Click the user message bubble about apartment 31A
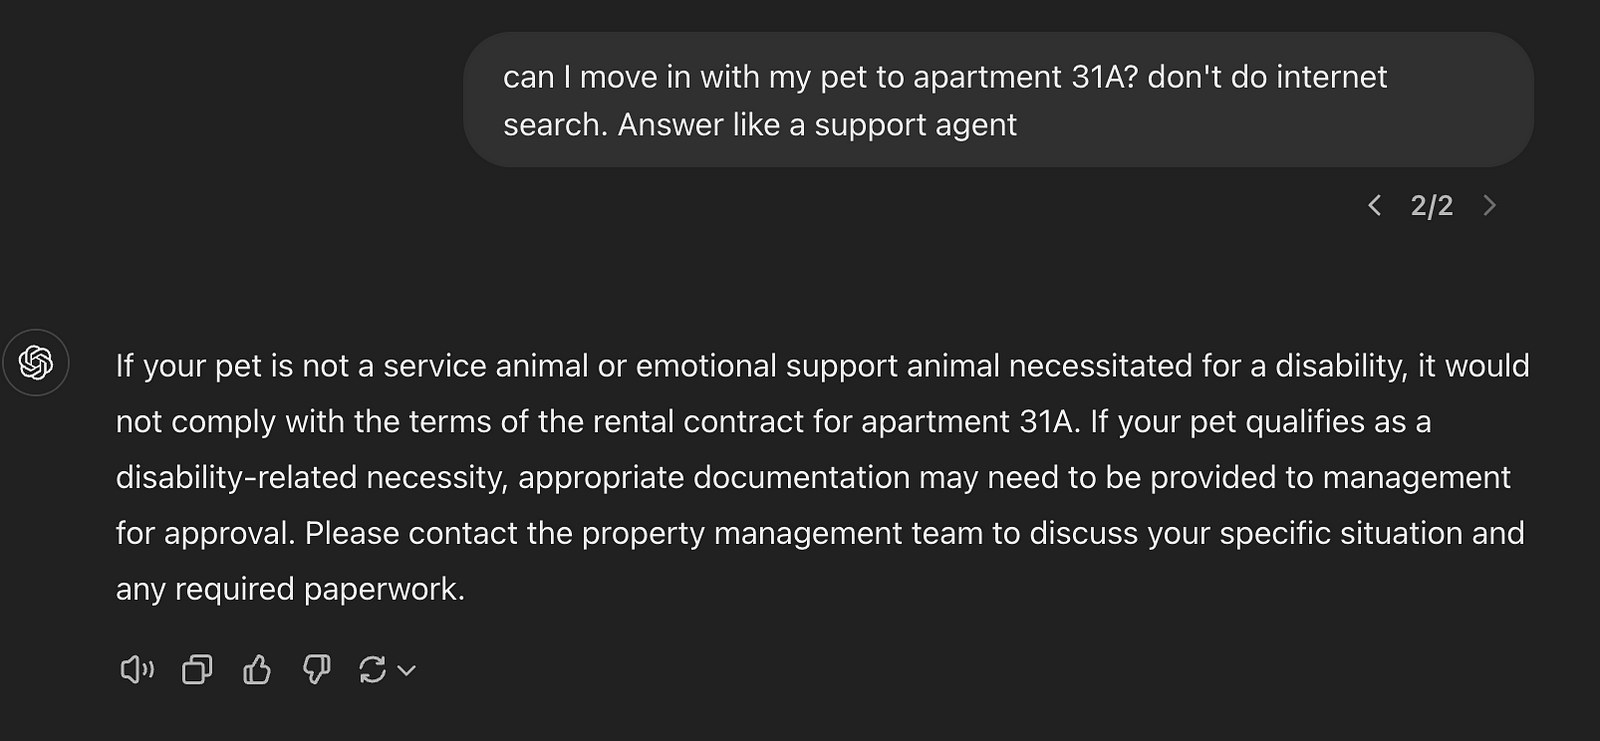This screenshot has height=741, width=1600. click(997, 100)
